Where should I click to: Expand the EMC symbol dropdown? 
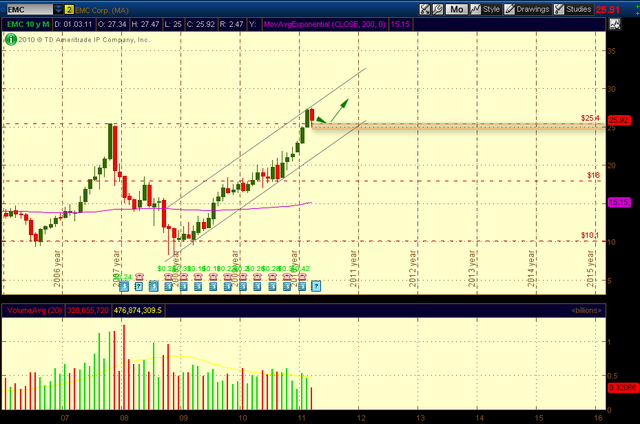(52, 8)
